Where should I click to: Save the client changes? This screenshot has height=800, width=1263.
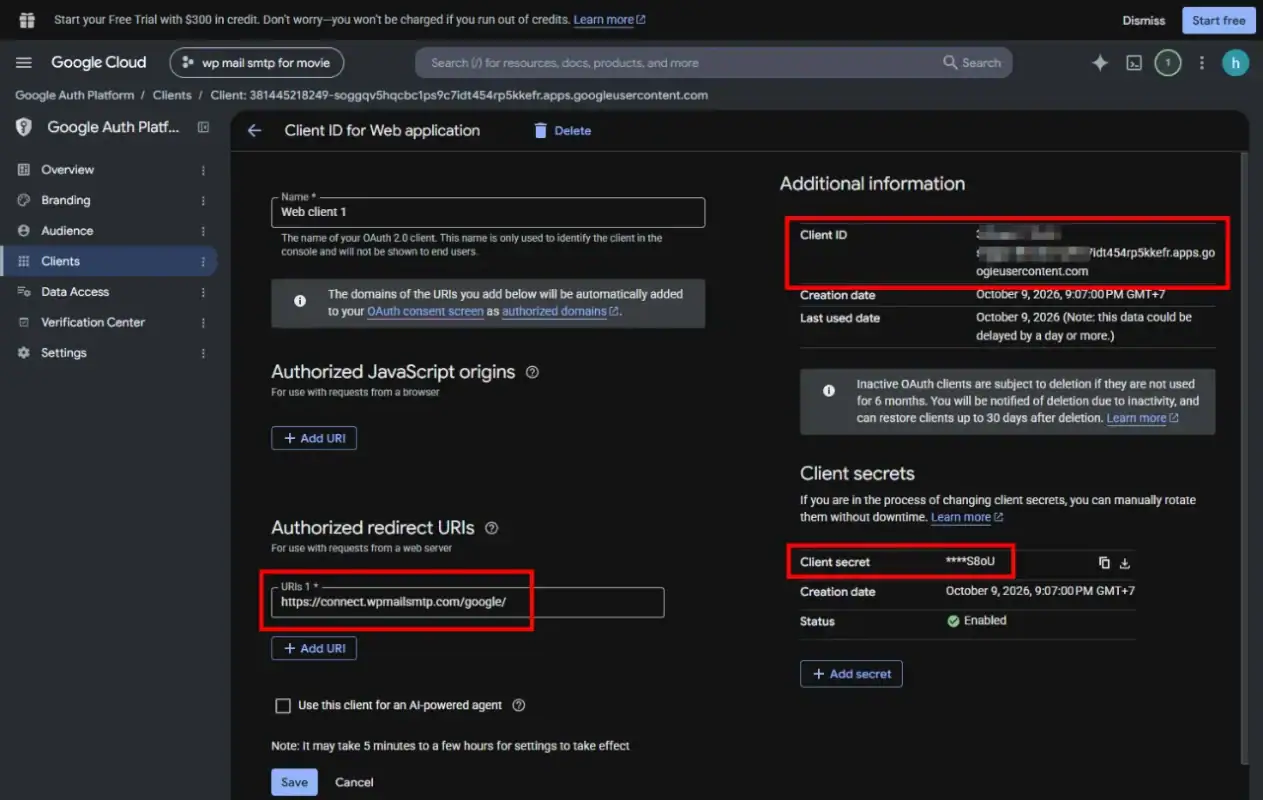coord(294,782)
